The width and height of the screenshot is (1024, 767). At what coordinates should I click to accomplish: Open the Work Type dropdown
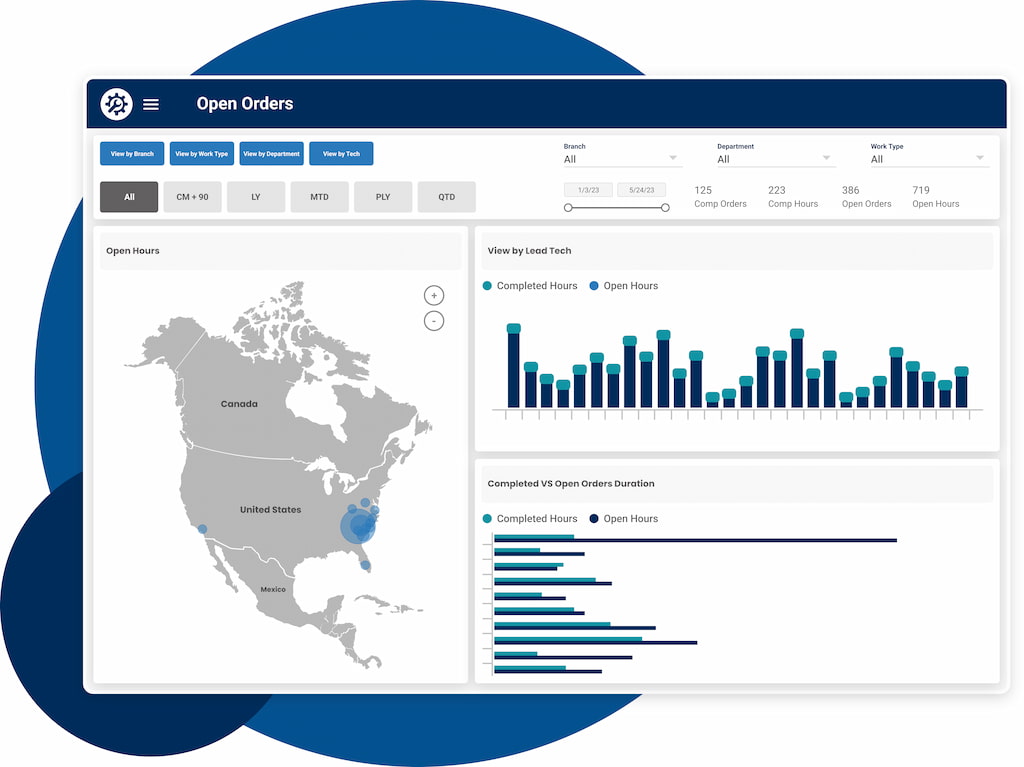928,159
